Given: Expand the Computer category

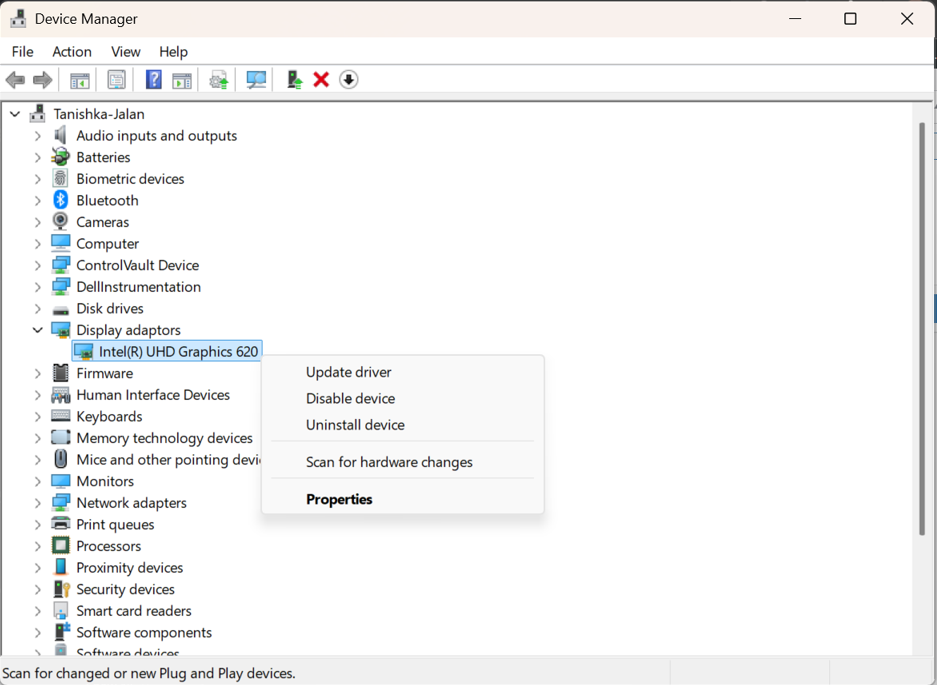Looking at the screenshot, I should tap(38, 243).
